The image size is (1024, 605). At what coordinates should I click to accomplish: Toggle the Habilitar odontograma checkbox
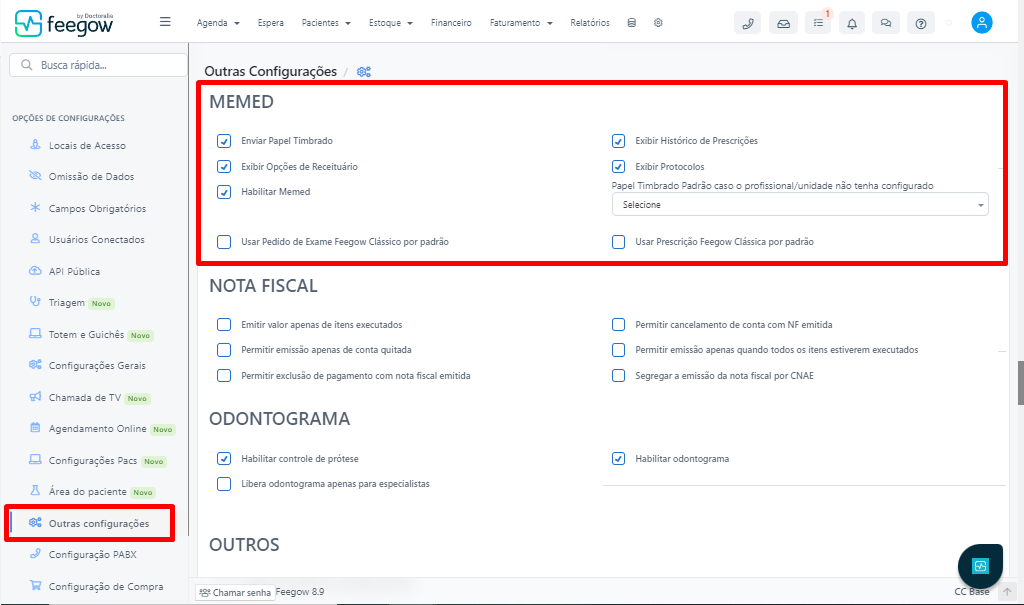point(618,459)
